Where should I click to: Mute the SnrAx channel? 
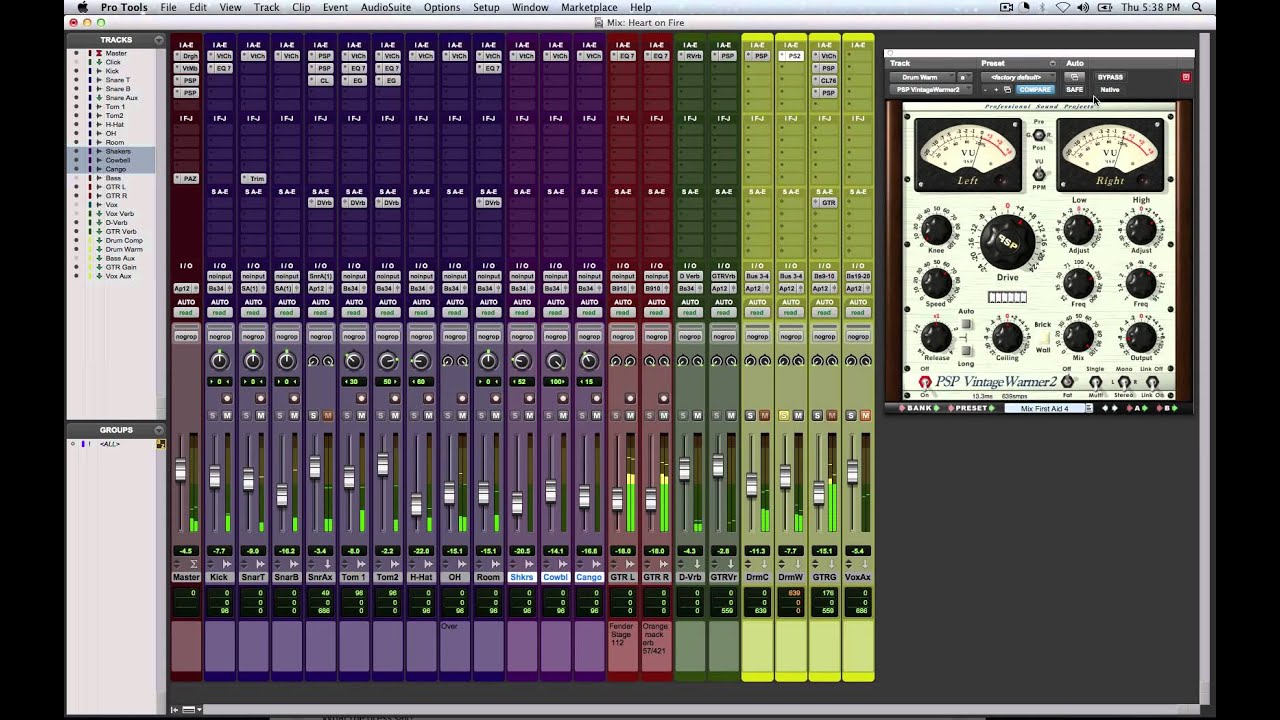pos(327,415)
